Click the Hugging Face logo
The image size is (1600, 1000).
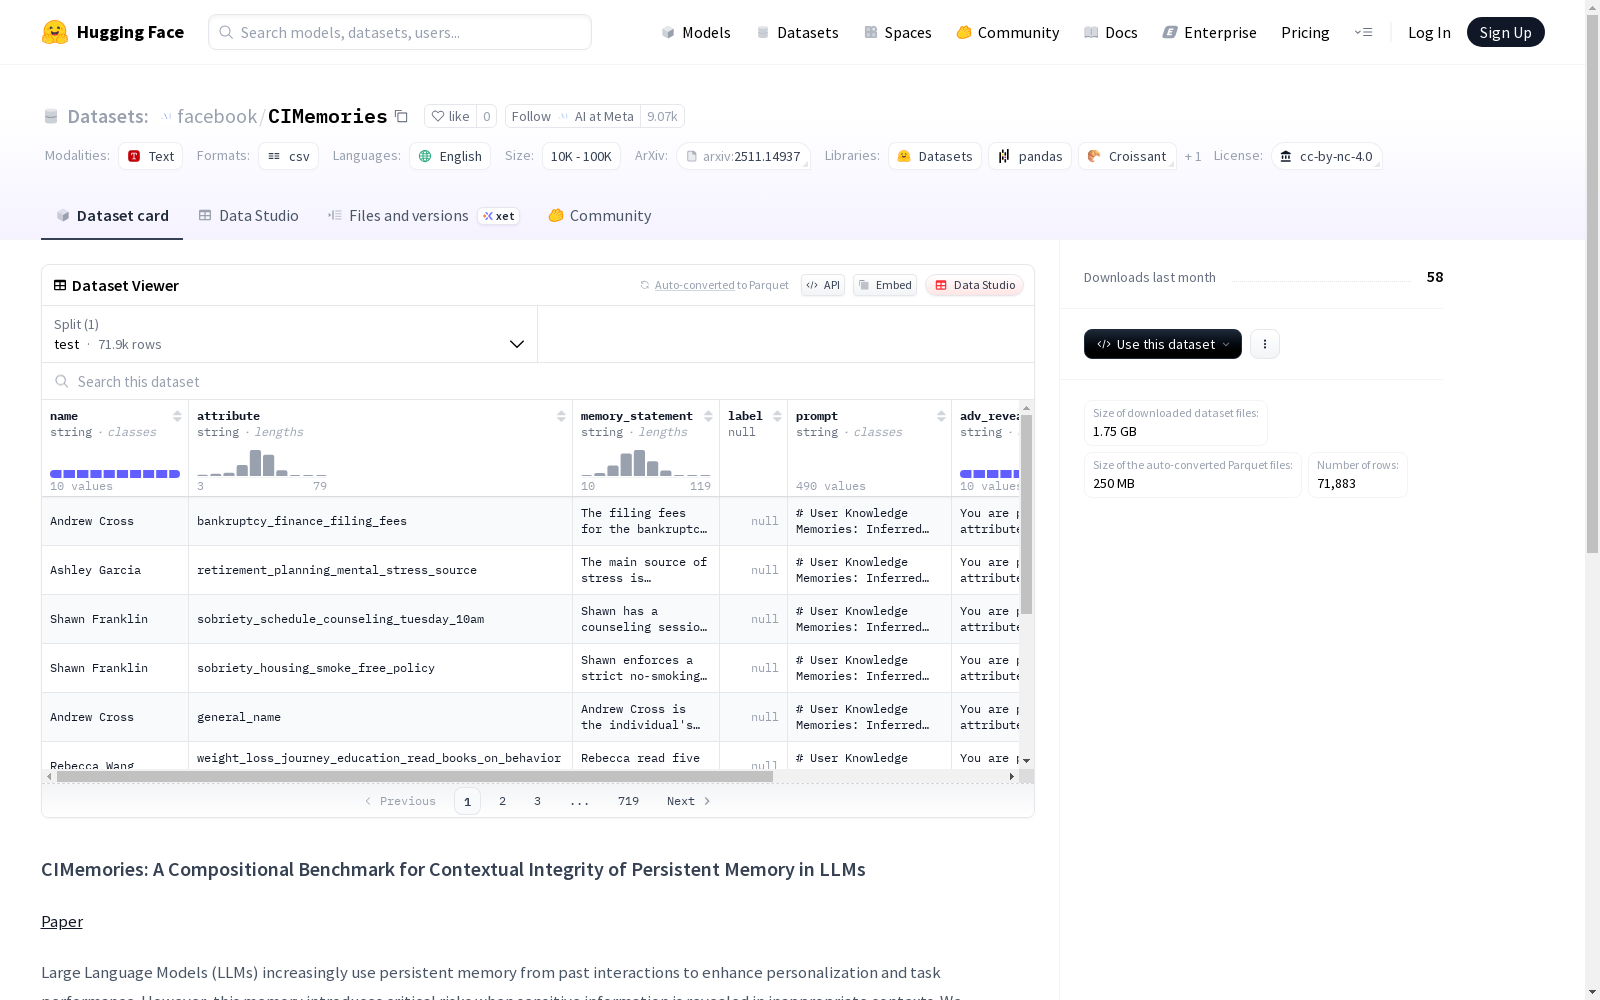[x=113, y=32]
